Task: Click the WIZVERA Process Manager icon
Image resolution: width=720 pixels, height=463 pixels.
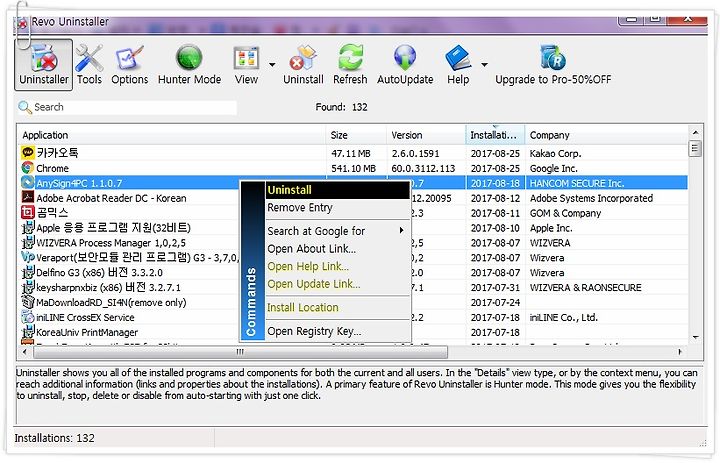Action: point(28,242)
